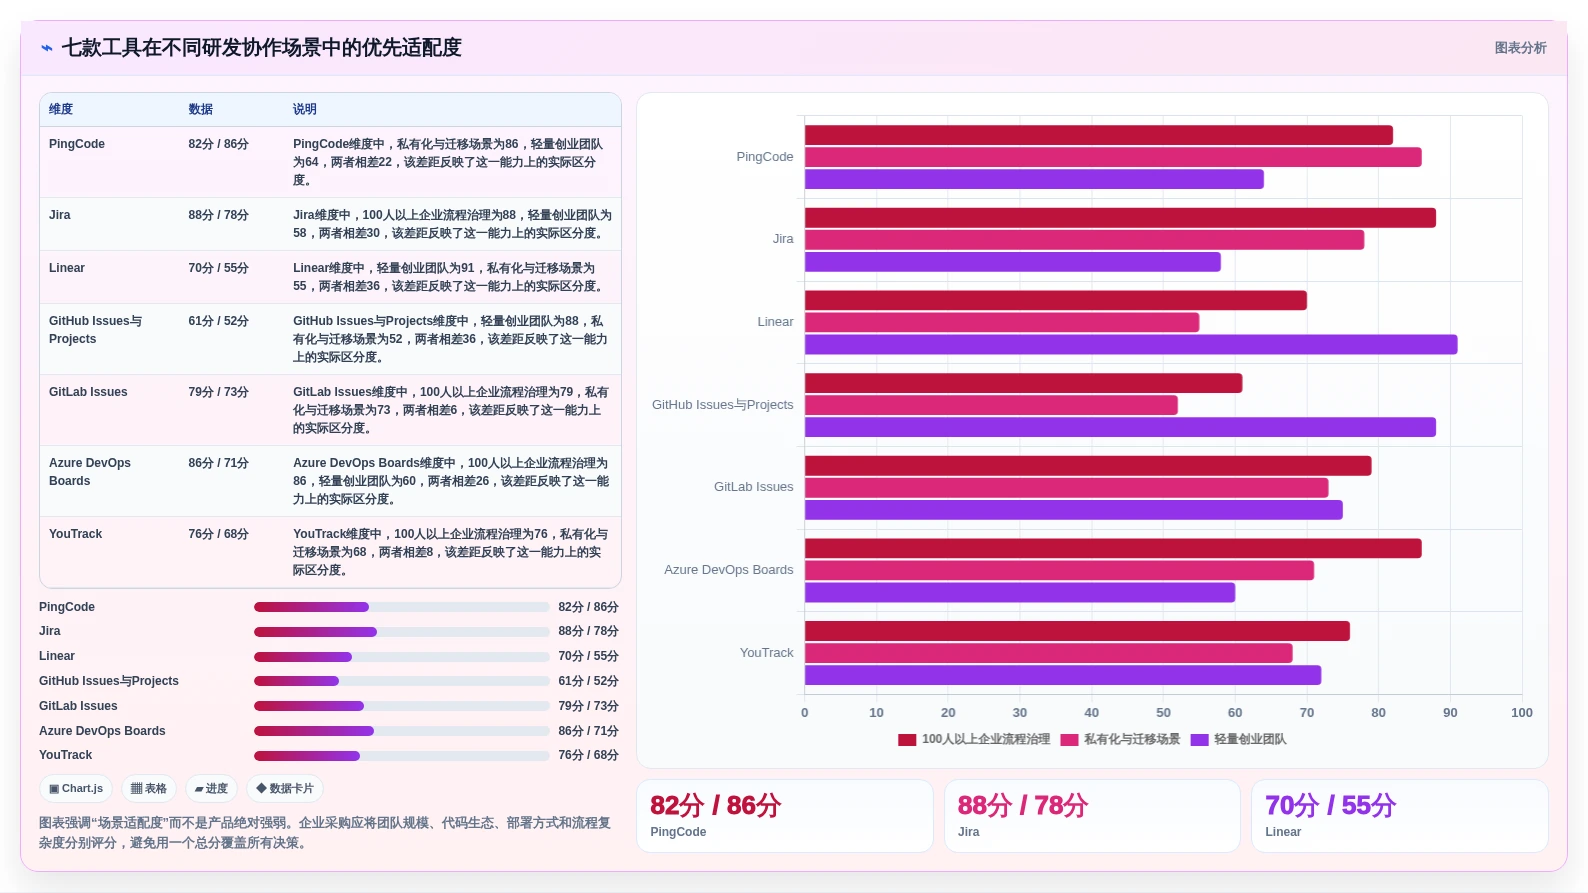Click the 说明 column header
Image resolution: width=1588 pixels, height=893 pixels.
[x=305, y=109]
